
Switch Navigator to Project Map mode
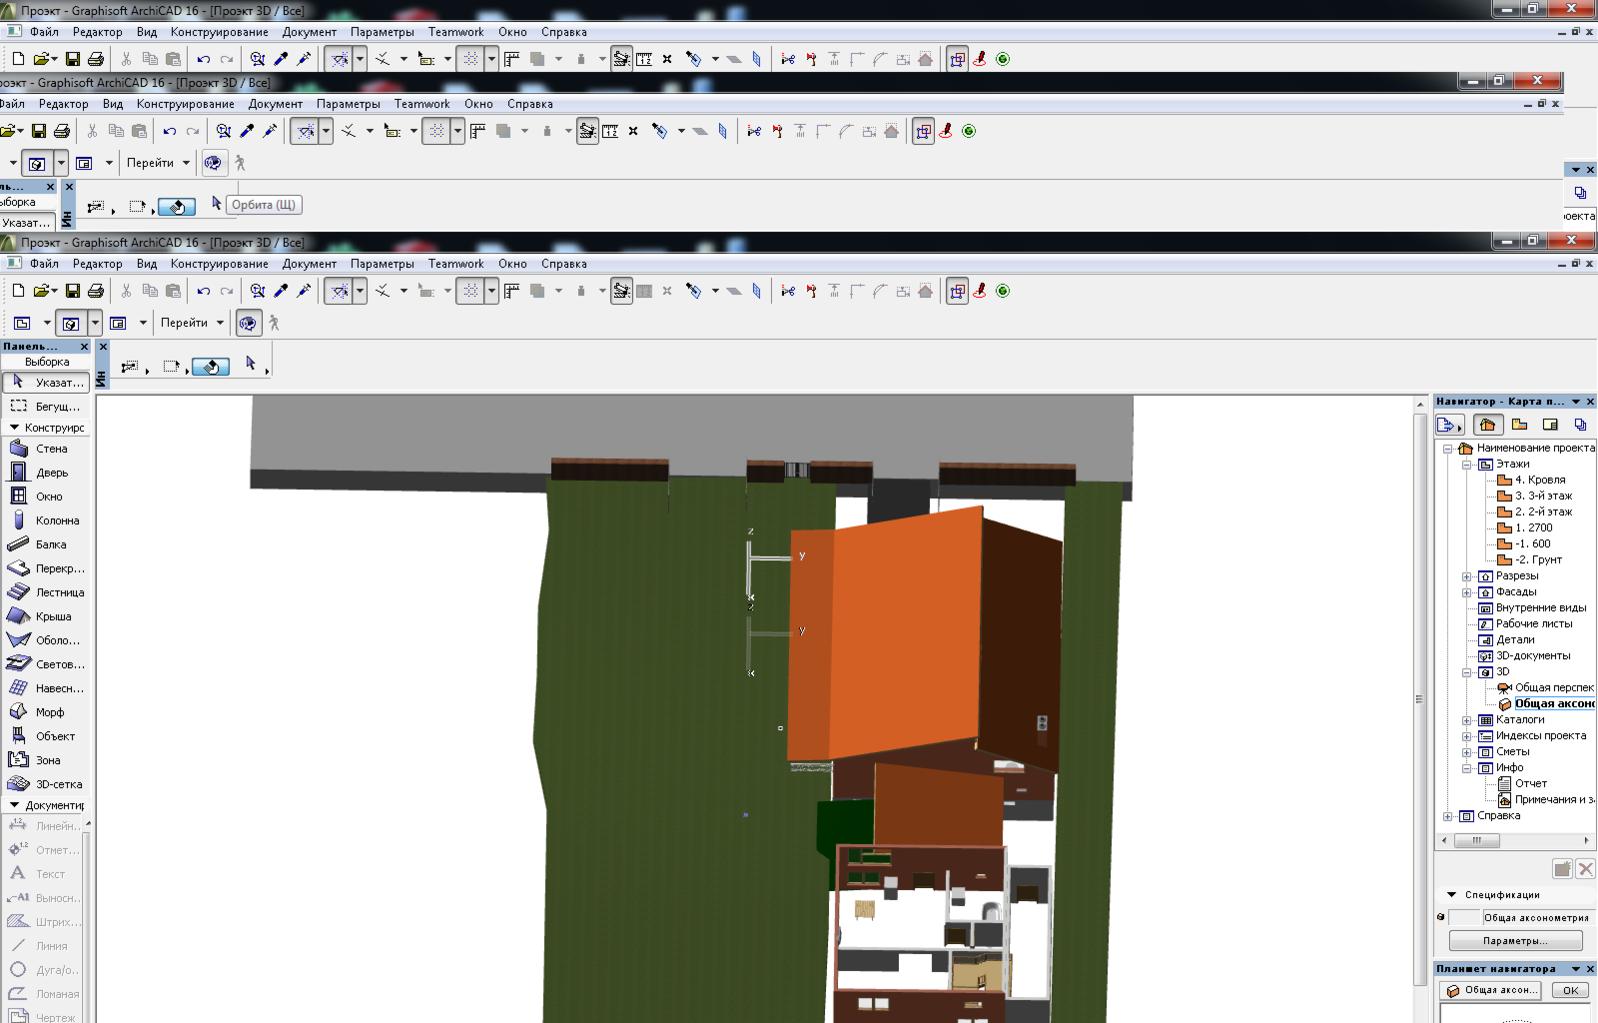1487,425
